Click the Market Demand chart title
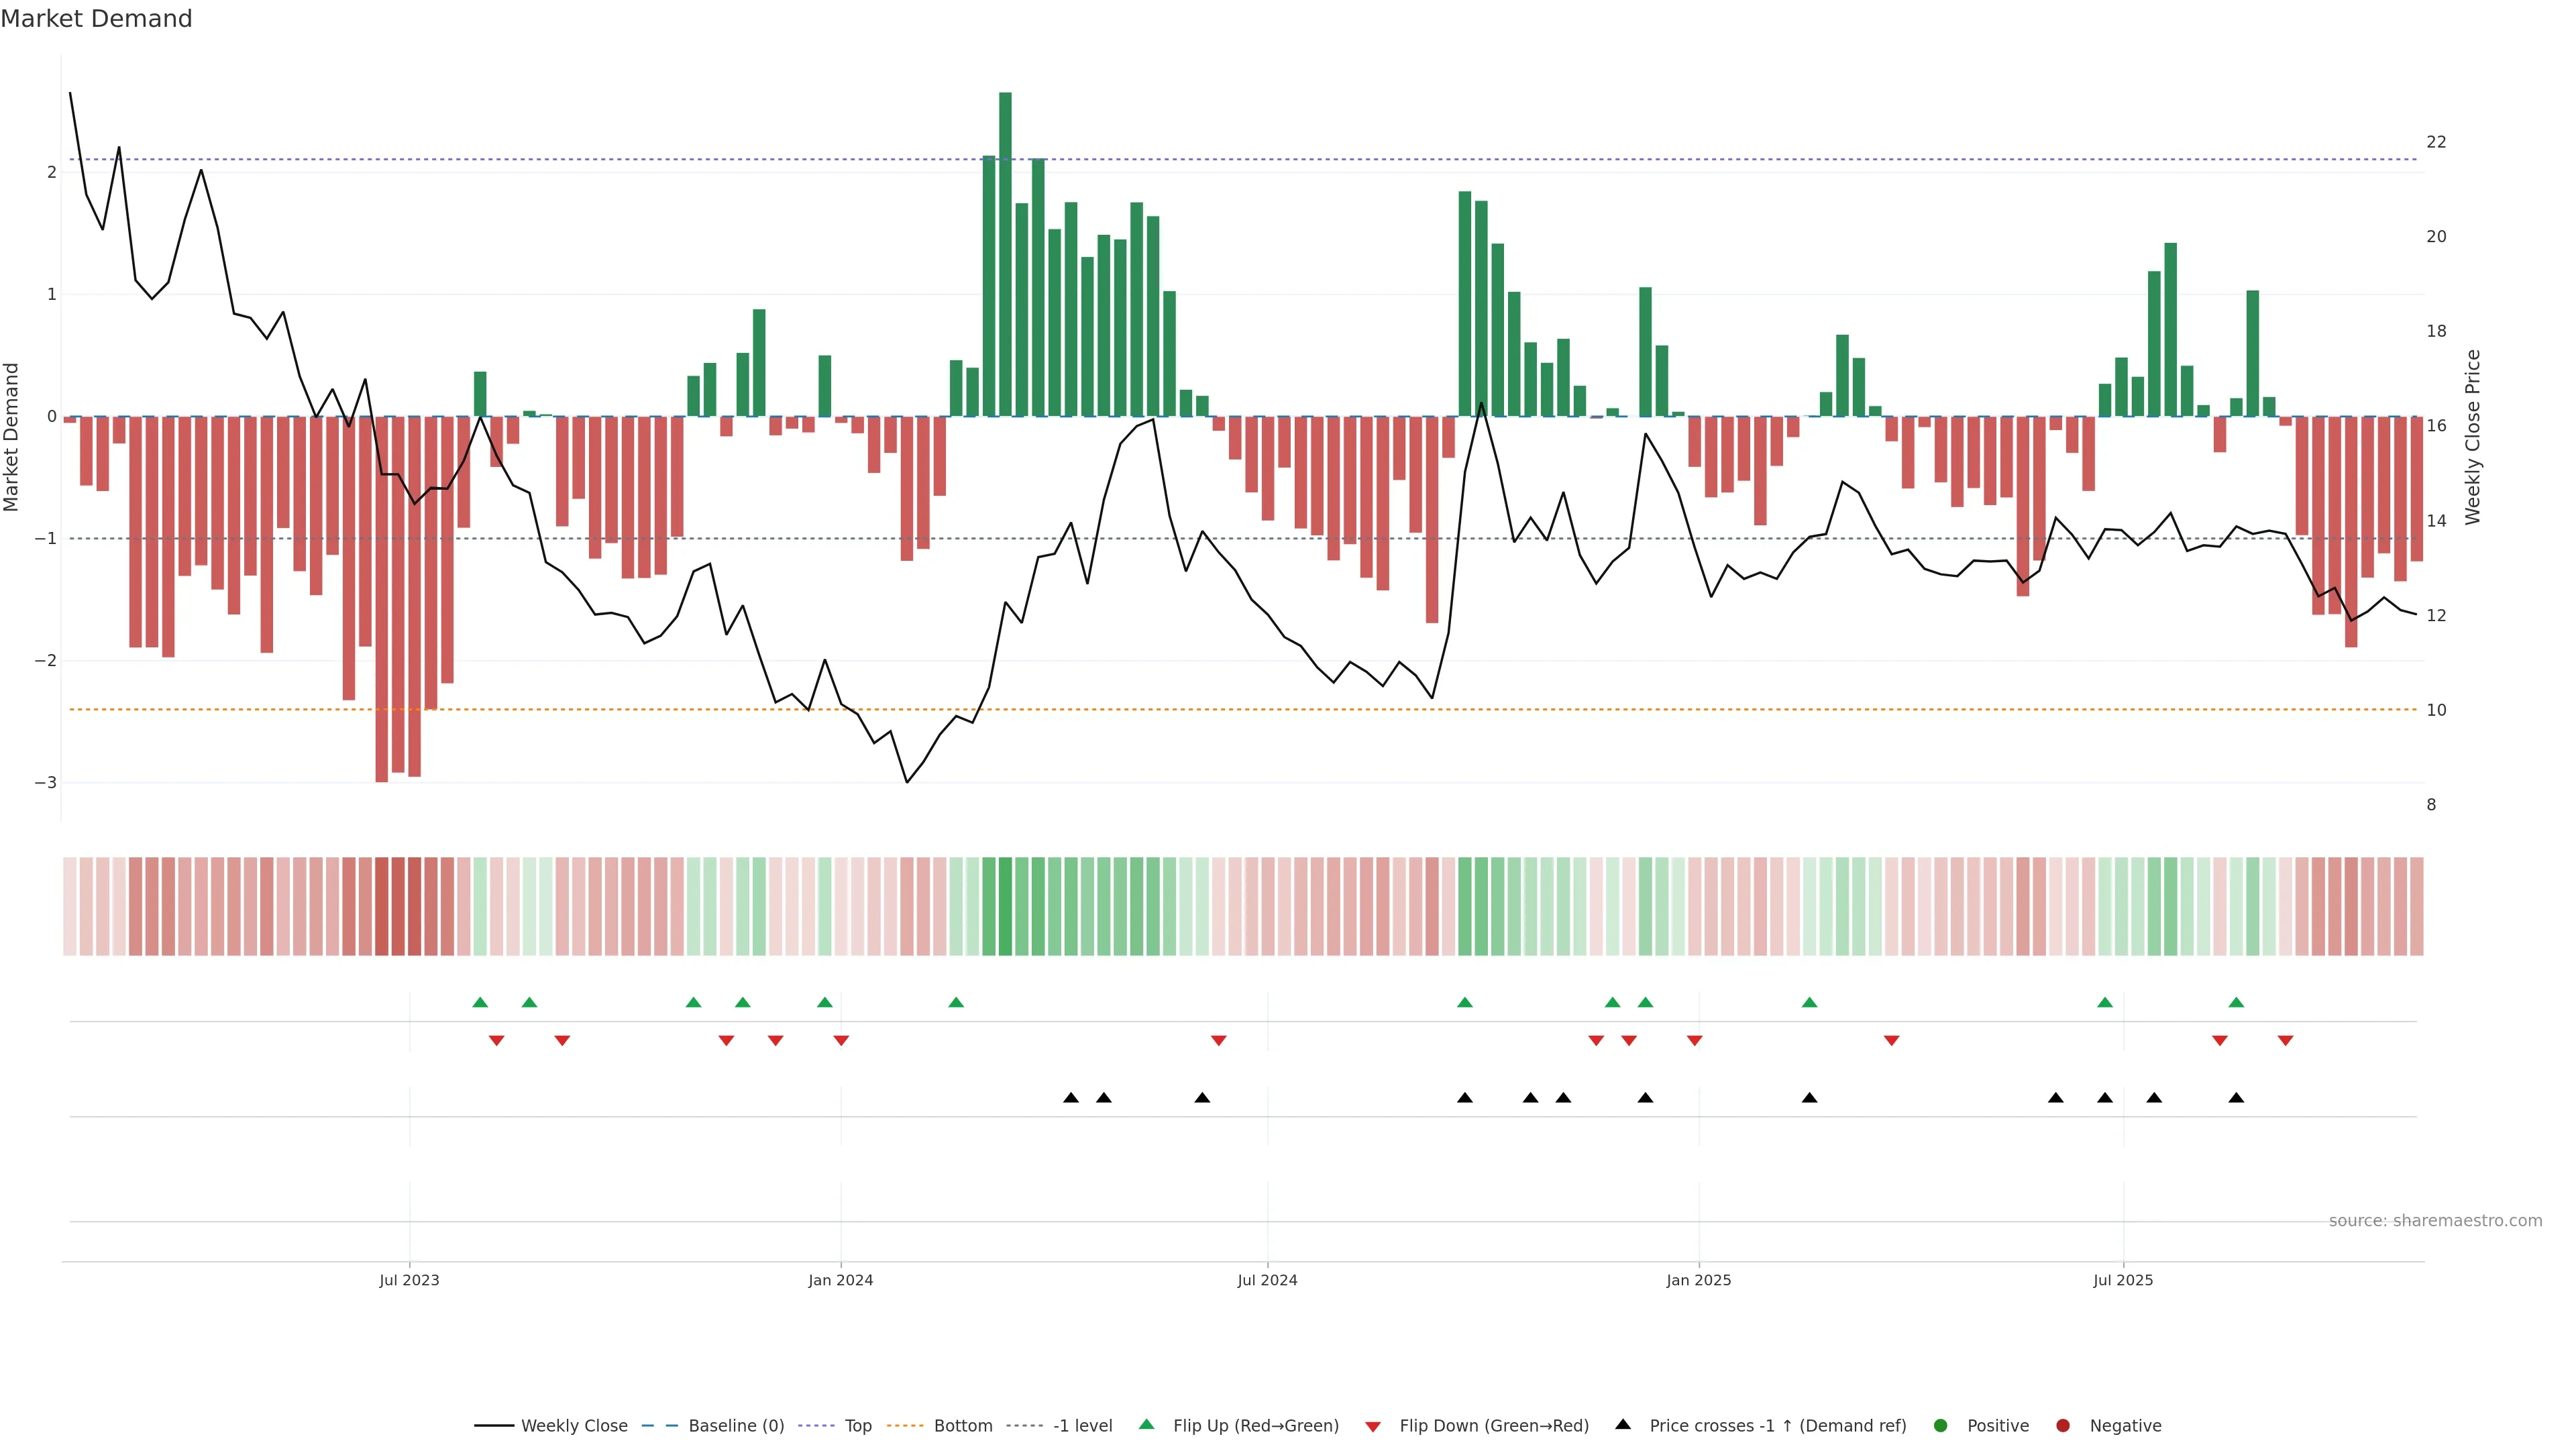 coord(96,19)
